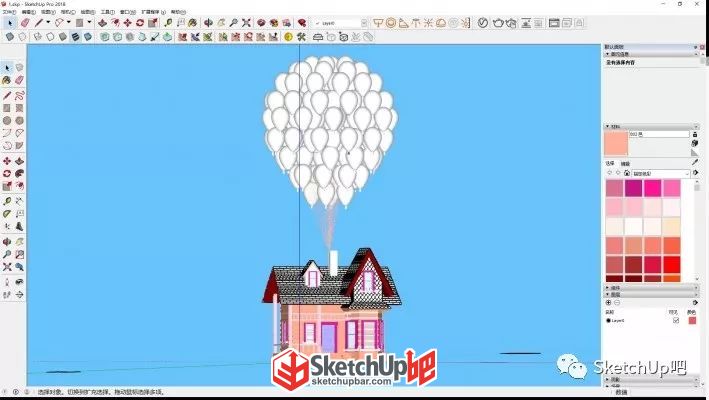Image resolution: width=709 pixels, height=400 pixels.
Task: Click the Layer0 color swatch
Action: point(692,320)
